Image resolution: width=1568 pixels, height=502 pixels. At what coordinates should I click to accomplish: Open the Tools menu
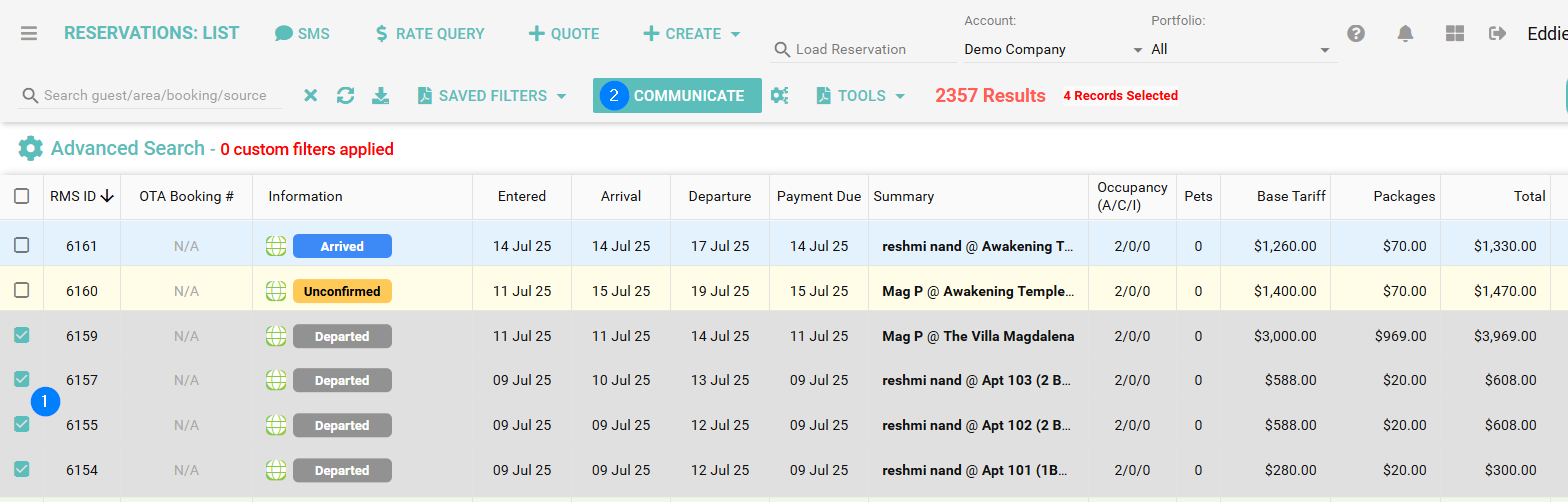click(x=861, y=96)
